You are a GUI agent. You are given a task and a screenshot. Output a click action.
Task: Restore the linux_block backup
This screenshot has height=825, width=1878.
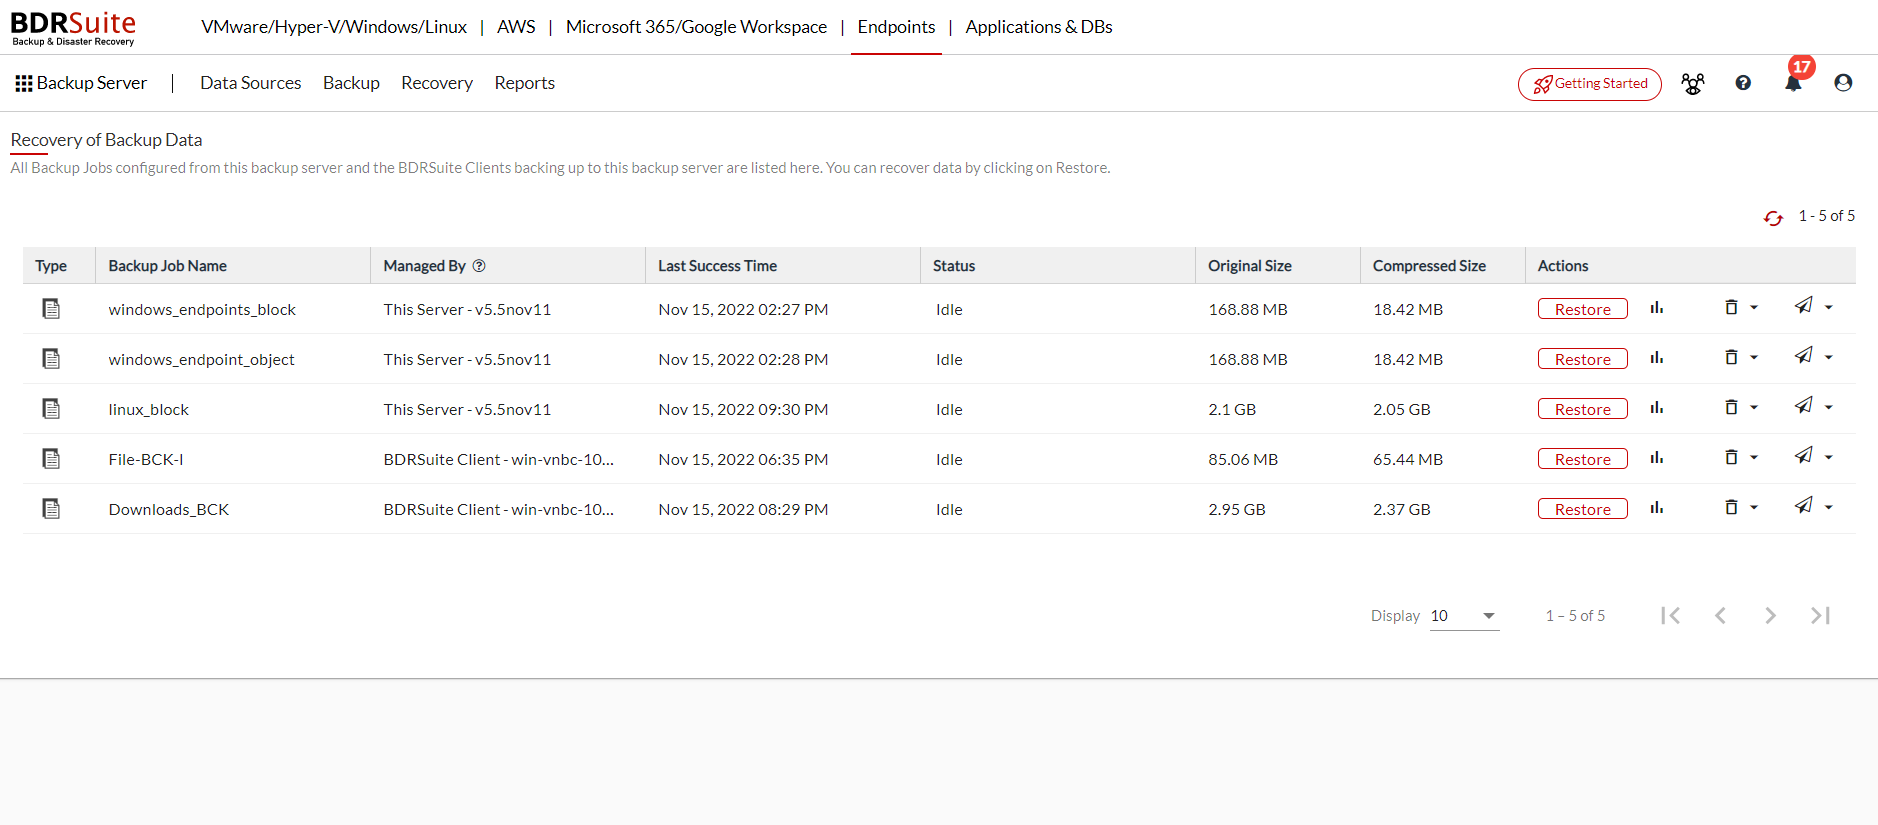click(1582, 409)
